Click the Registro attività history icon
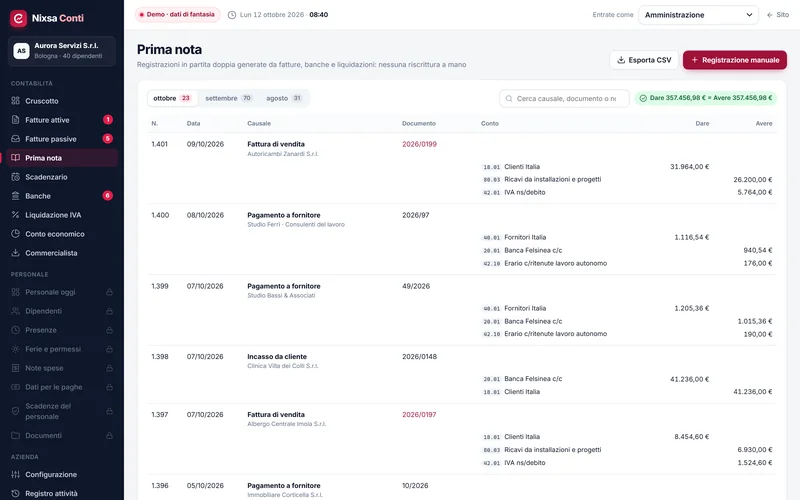Viewport: 800px width, 500px height. click(x=15, y=493)
